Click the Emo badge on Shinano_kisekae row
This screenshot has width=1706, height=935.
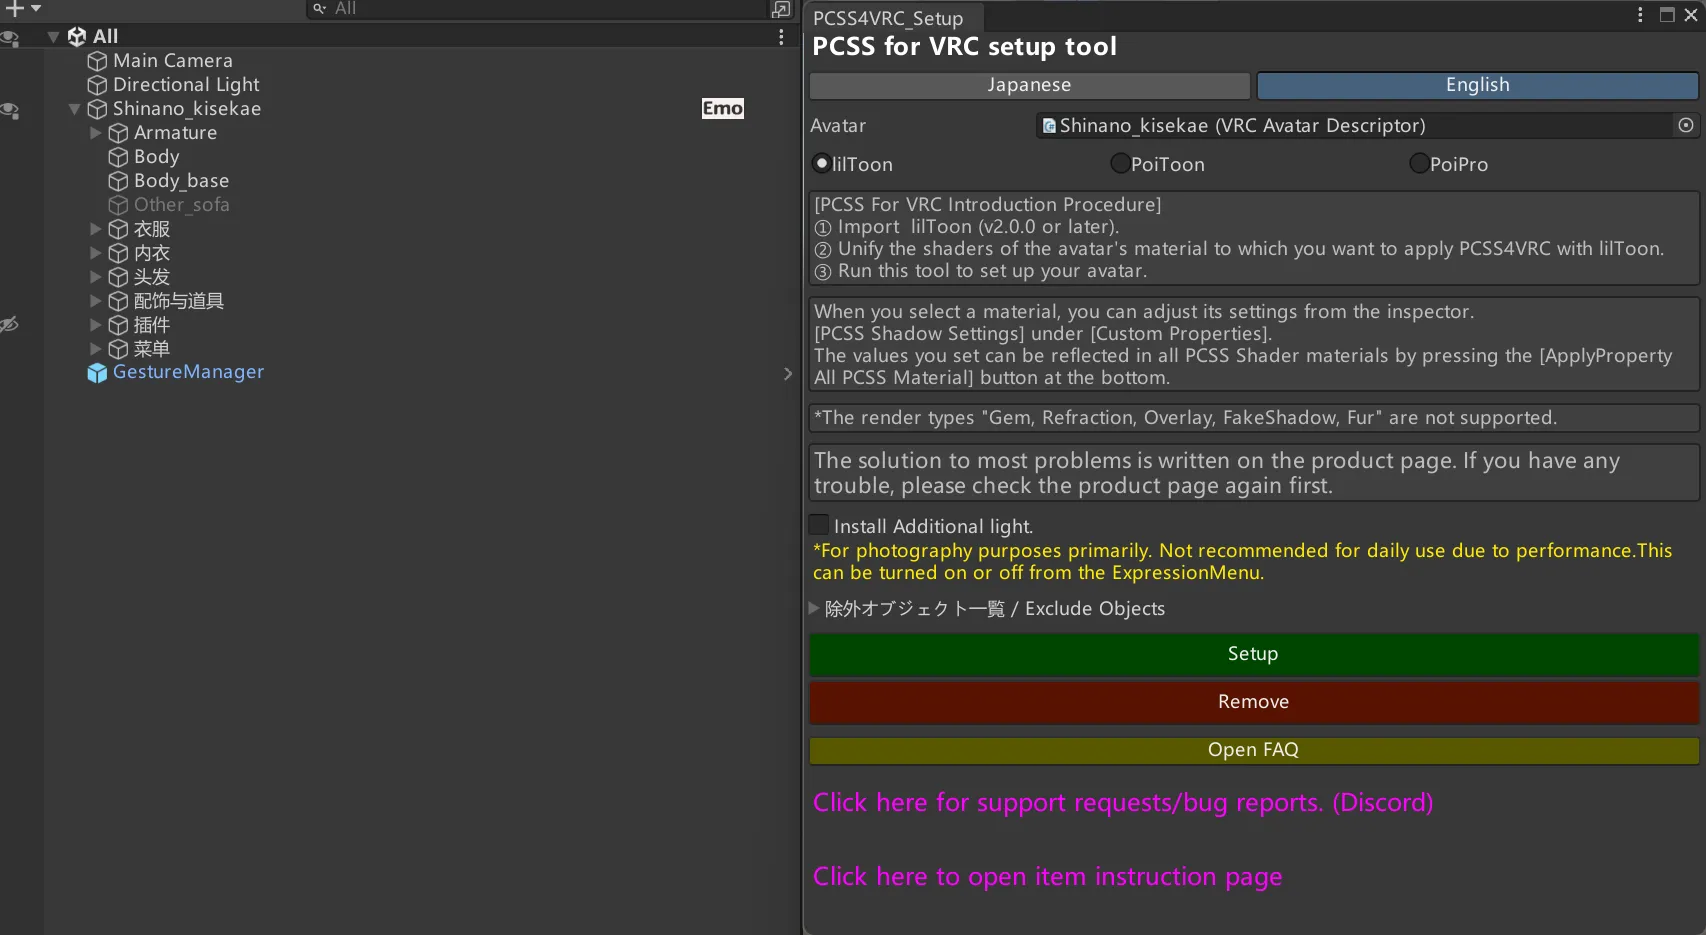(x=723, y=108)
